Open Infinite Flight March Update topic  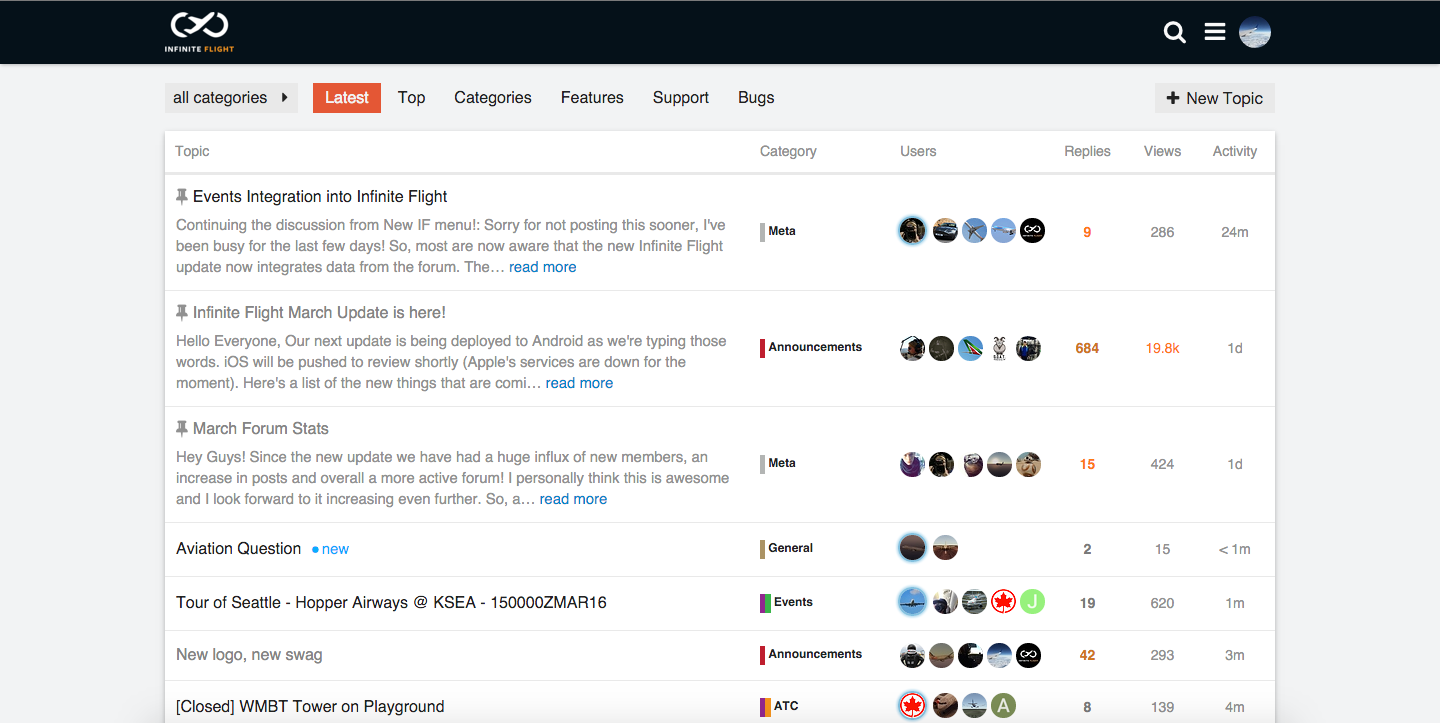[x=319, y=312]
